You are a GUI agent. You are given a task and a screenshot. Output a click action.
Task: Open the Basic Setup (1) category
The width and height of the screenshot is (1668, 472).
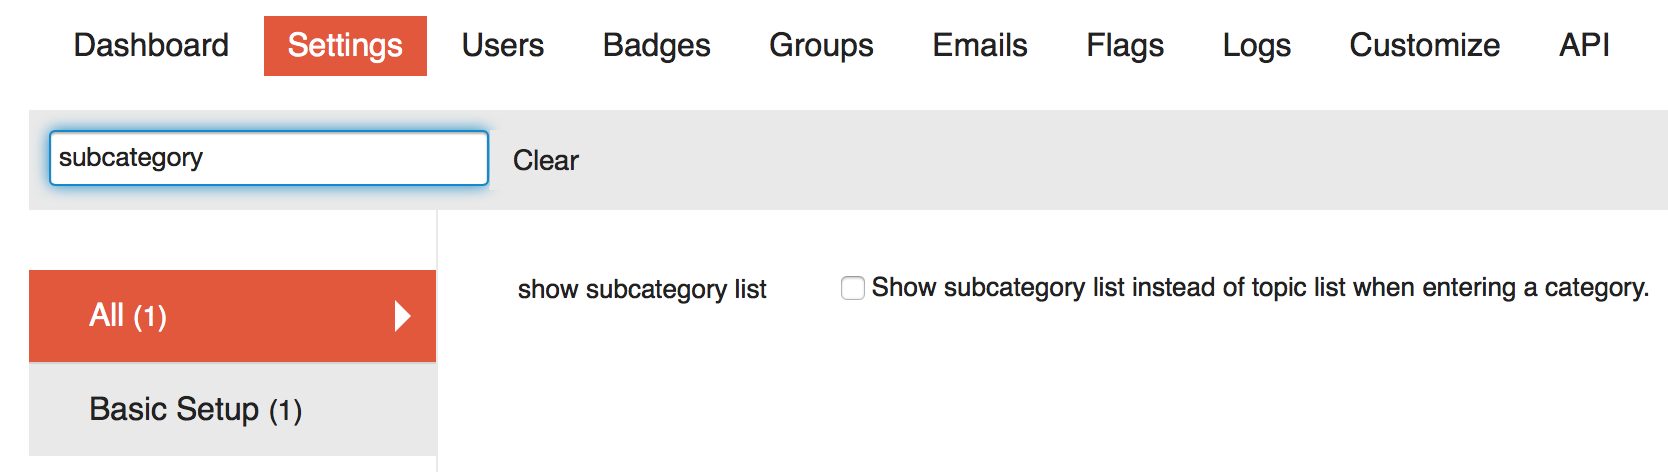pyautogui.click(x=196, y=410)
